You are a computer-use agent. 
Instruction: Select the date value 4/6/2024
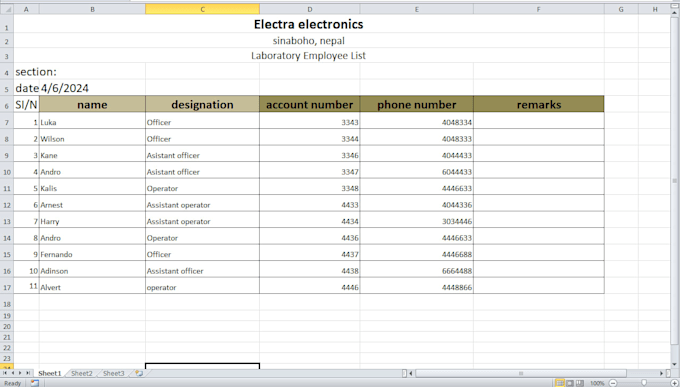[x=65, y=88]
